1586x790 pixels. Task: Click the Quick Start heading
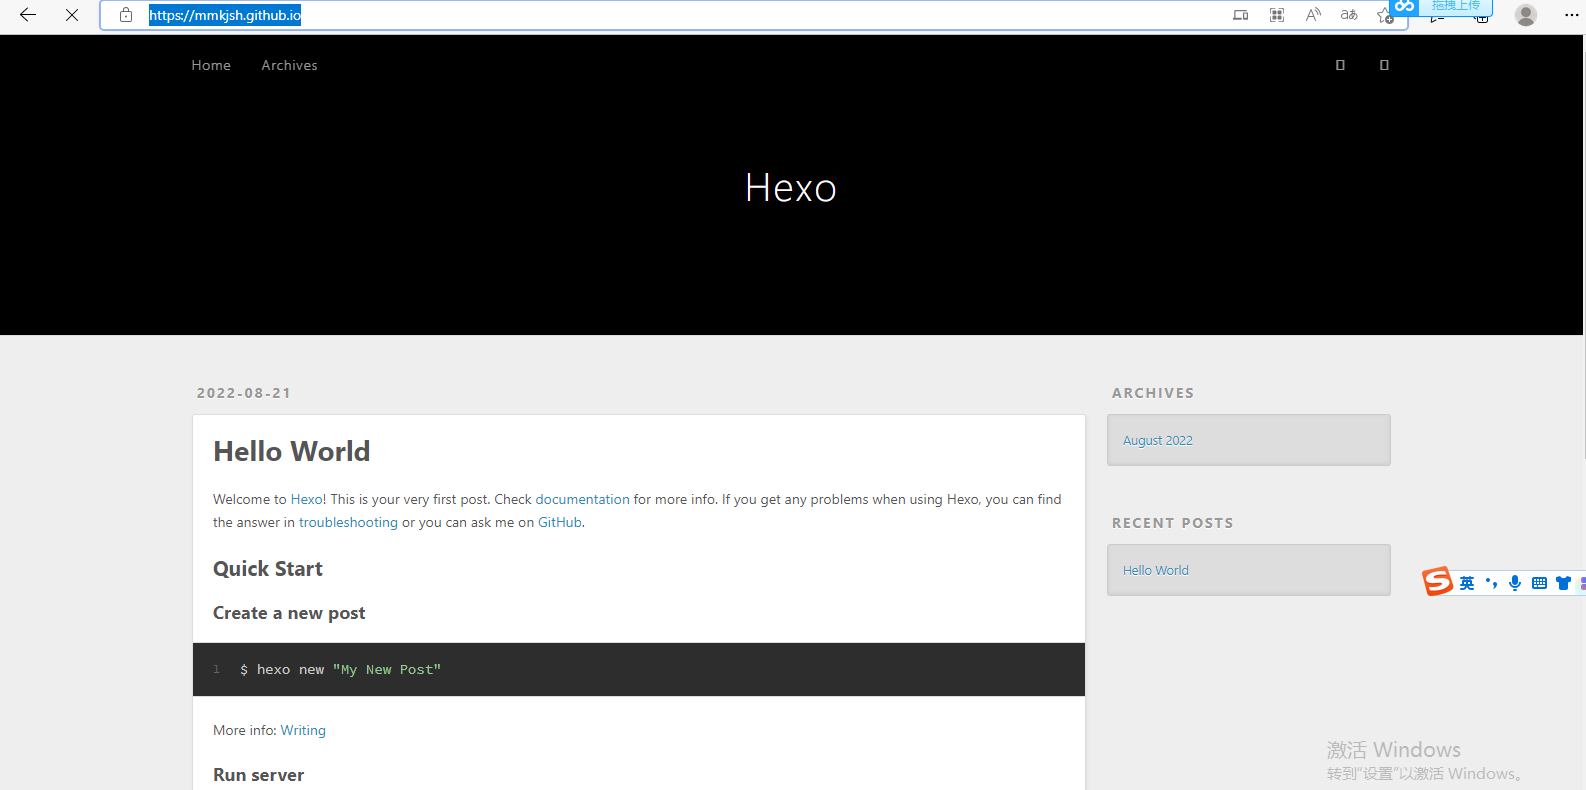(x=268, y=569)
